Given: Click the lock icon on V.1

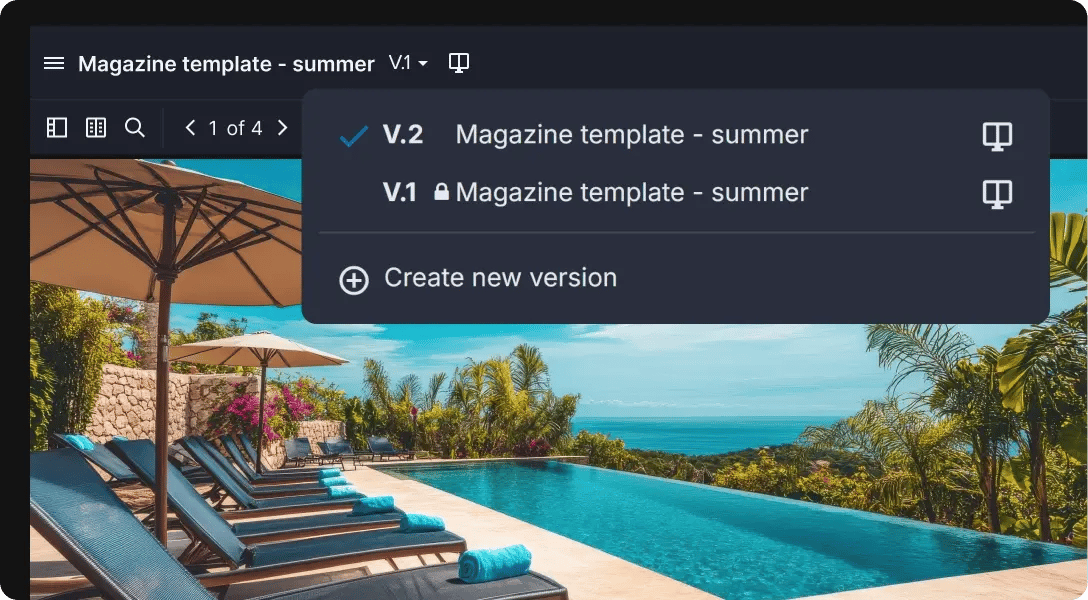Looking at the screenshot, I should 441,191.
